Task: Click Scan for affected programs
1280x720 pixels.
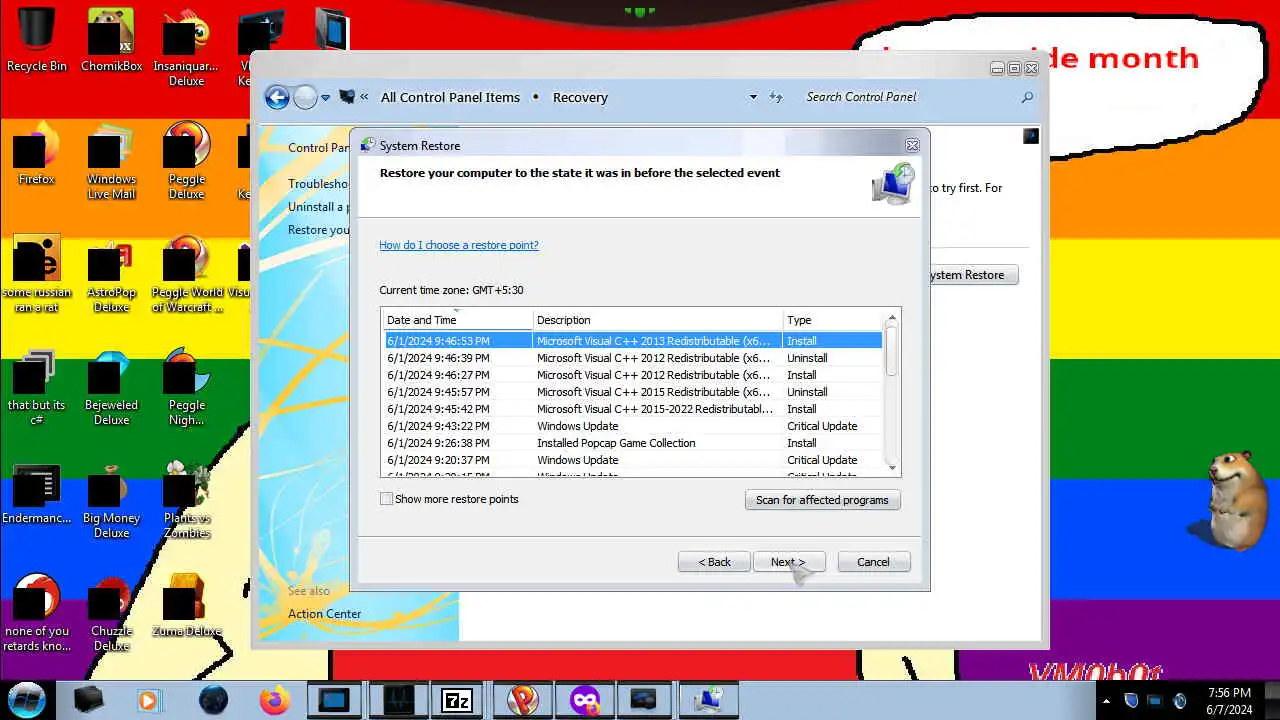Action: tap(822, 500)
